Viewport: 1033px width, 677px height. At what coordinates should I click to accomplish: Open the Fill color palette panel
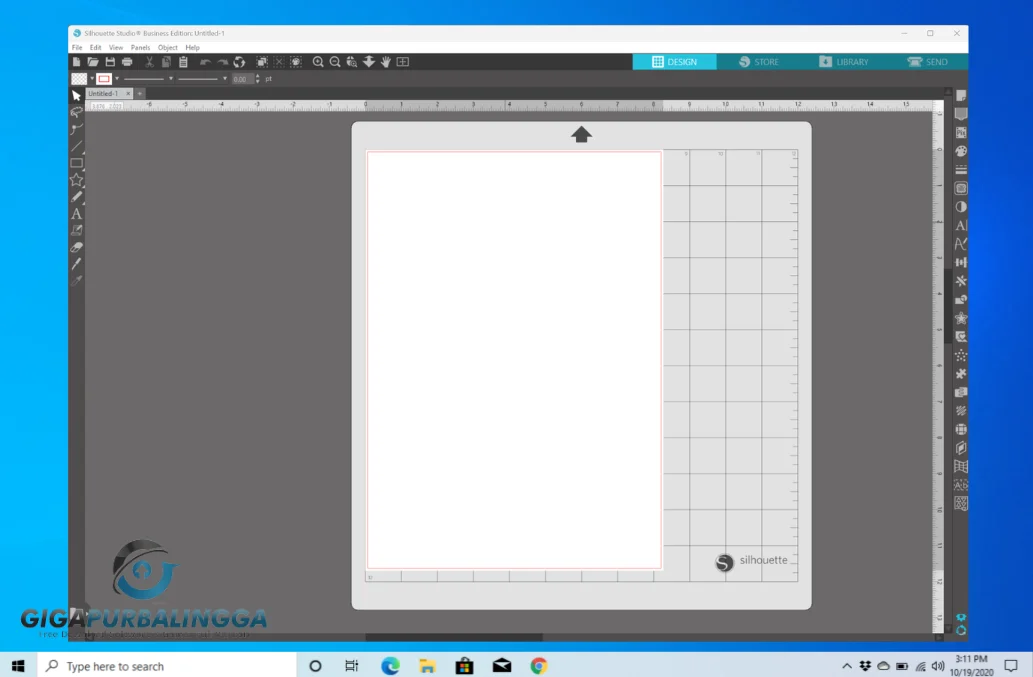[961, 151]
